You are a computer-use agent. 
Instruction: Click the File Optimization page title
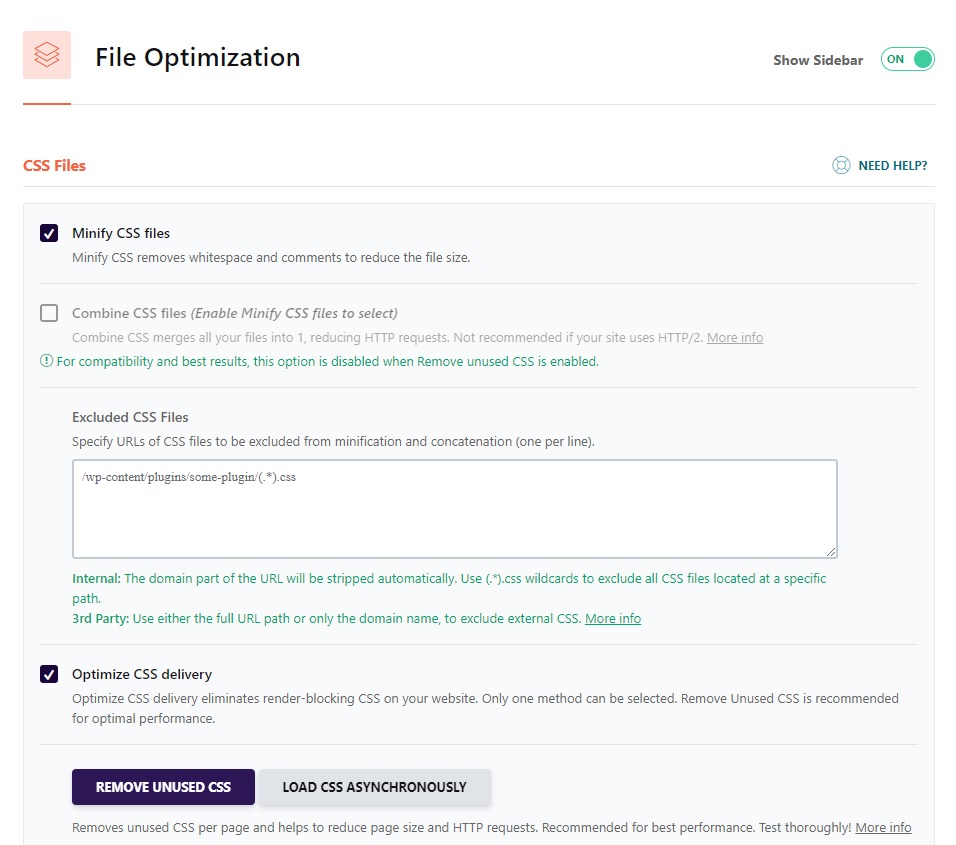point(197,58)
